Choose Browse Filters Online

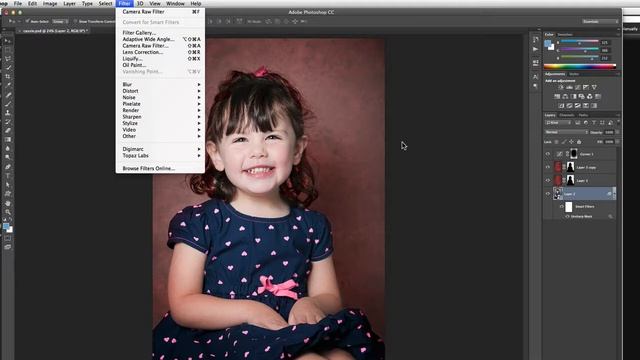160,169
